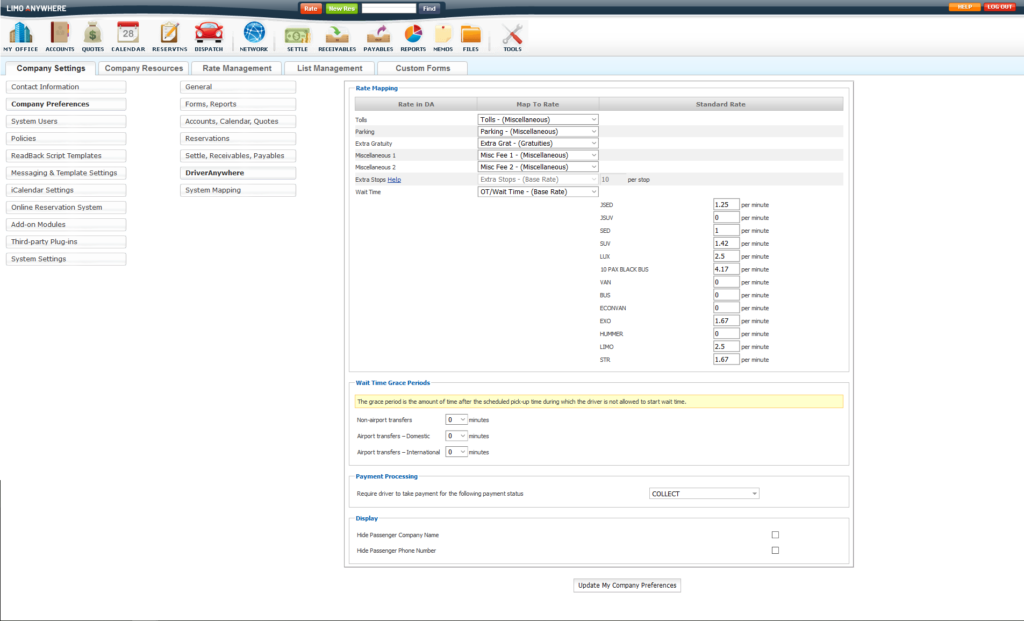Screen dimensions: 1024x621
Task: Select System Mapping in preferences list
Action: point(238,190)
